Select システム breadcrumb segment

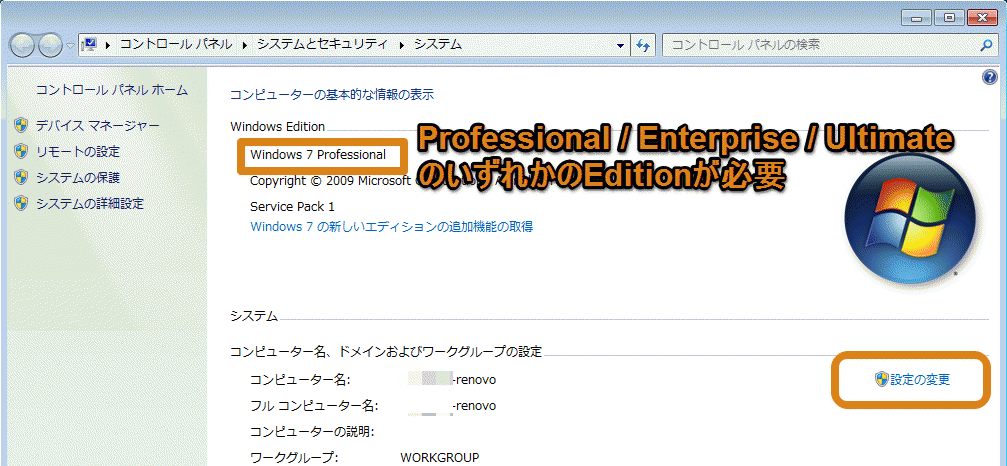pyautogui.click(x=438, y=45)
